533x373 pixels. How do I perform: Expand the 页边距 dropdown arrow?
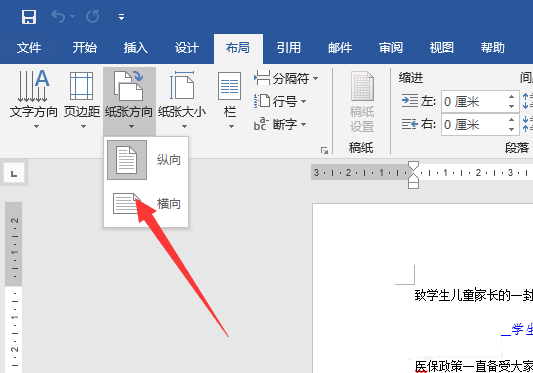click(x=83, y=126)
